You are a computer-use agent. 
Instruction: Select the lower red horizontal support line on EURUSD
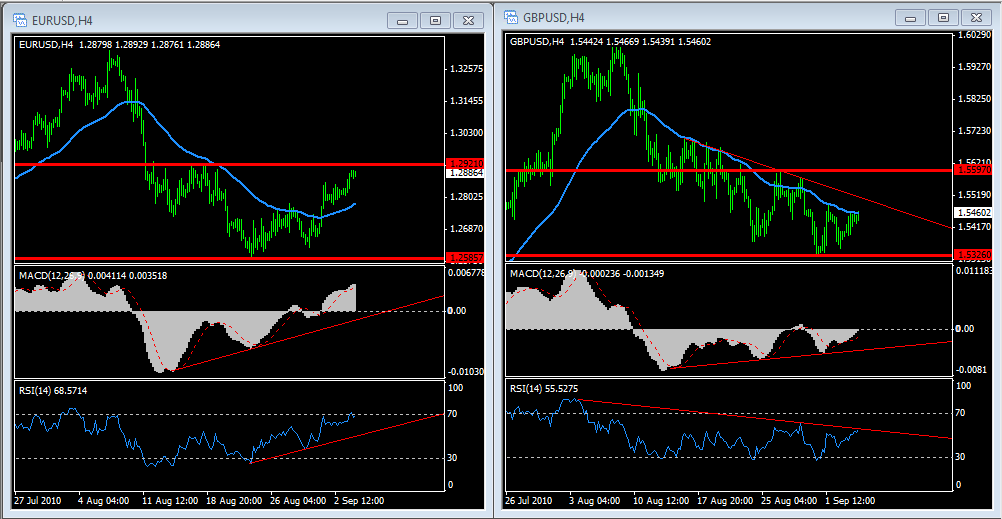(x=229, y=258)
